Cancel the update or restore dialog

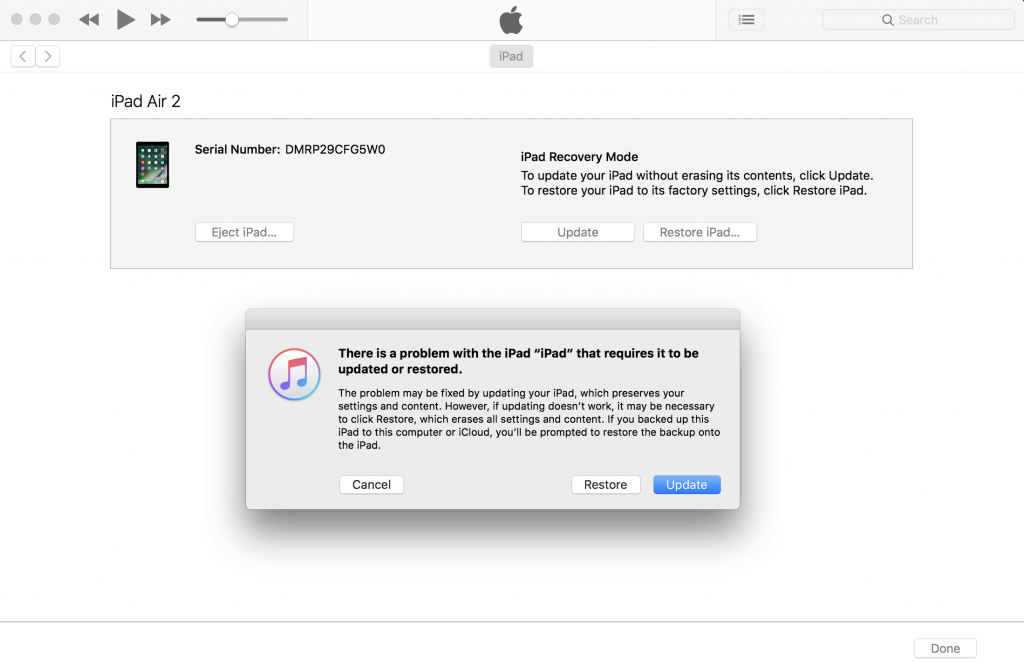coord(371,485)
